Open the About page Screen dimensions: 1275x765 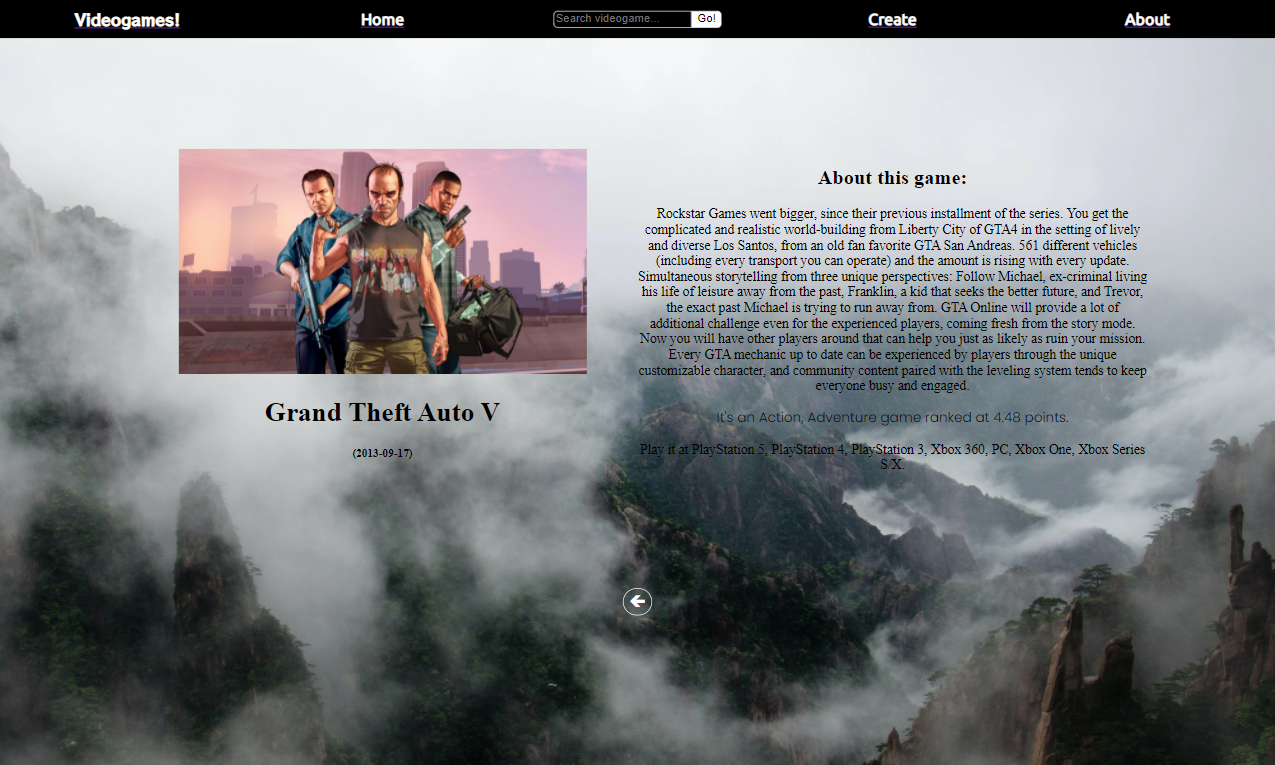(1147, 20)
